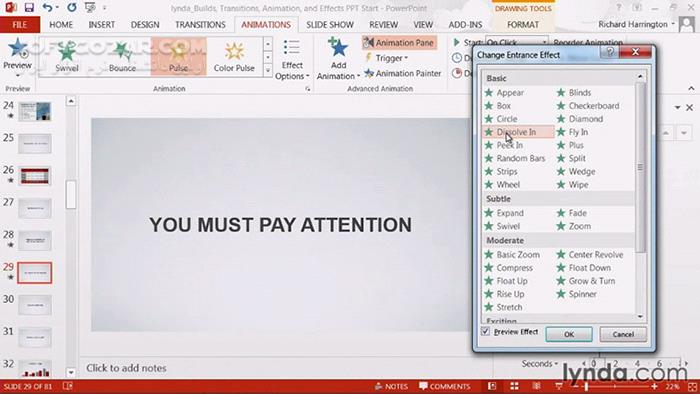Viewport: 700px width, 394px height.
Task: Open the FILE tab
Action: (20, 25)
